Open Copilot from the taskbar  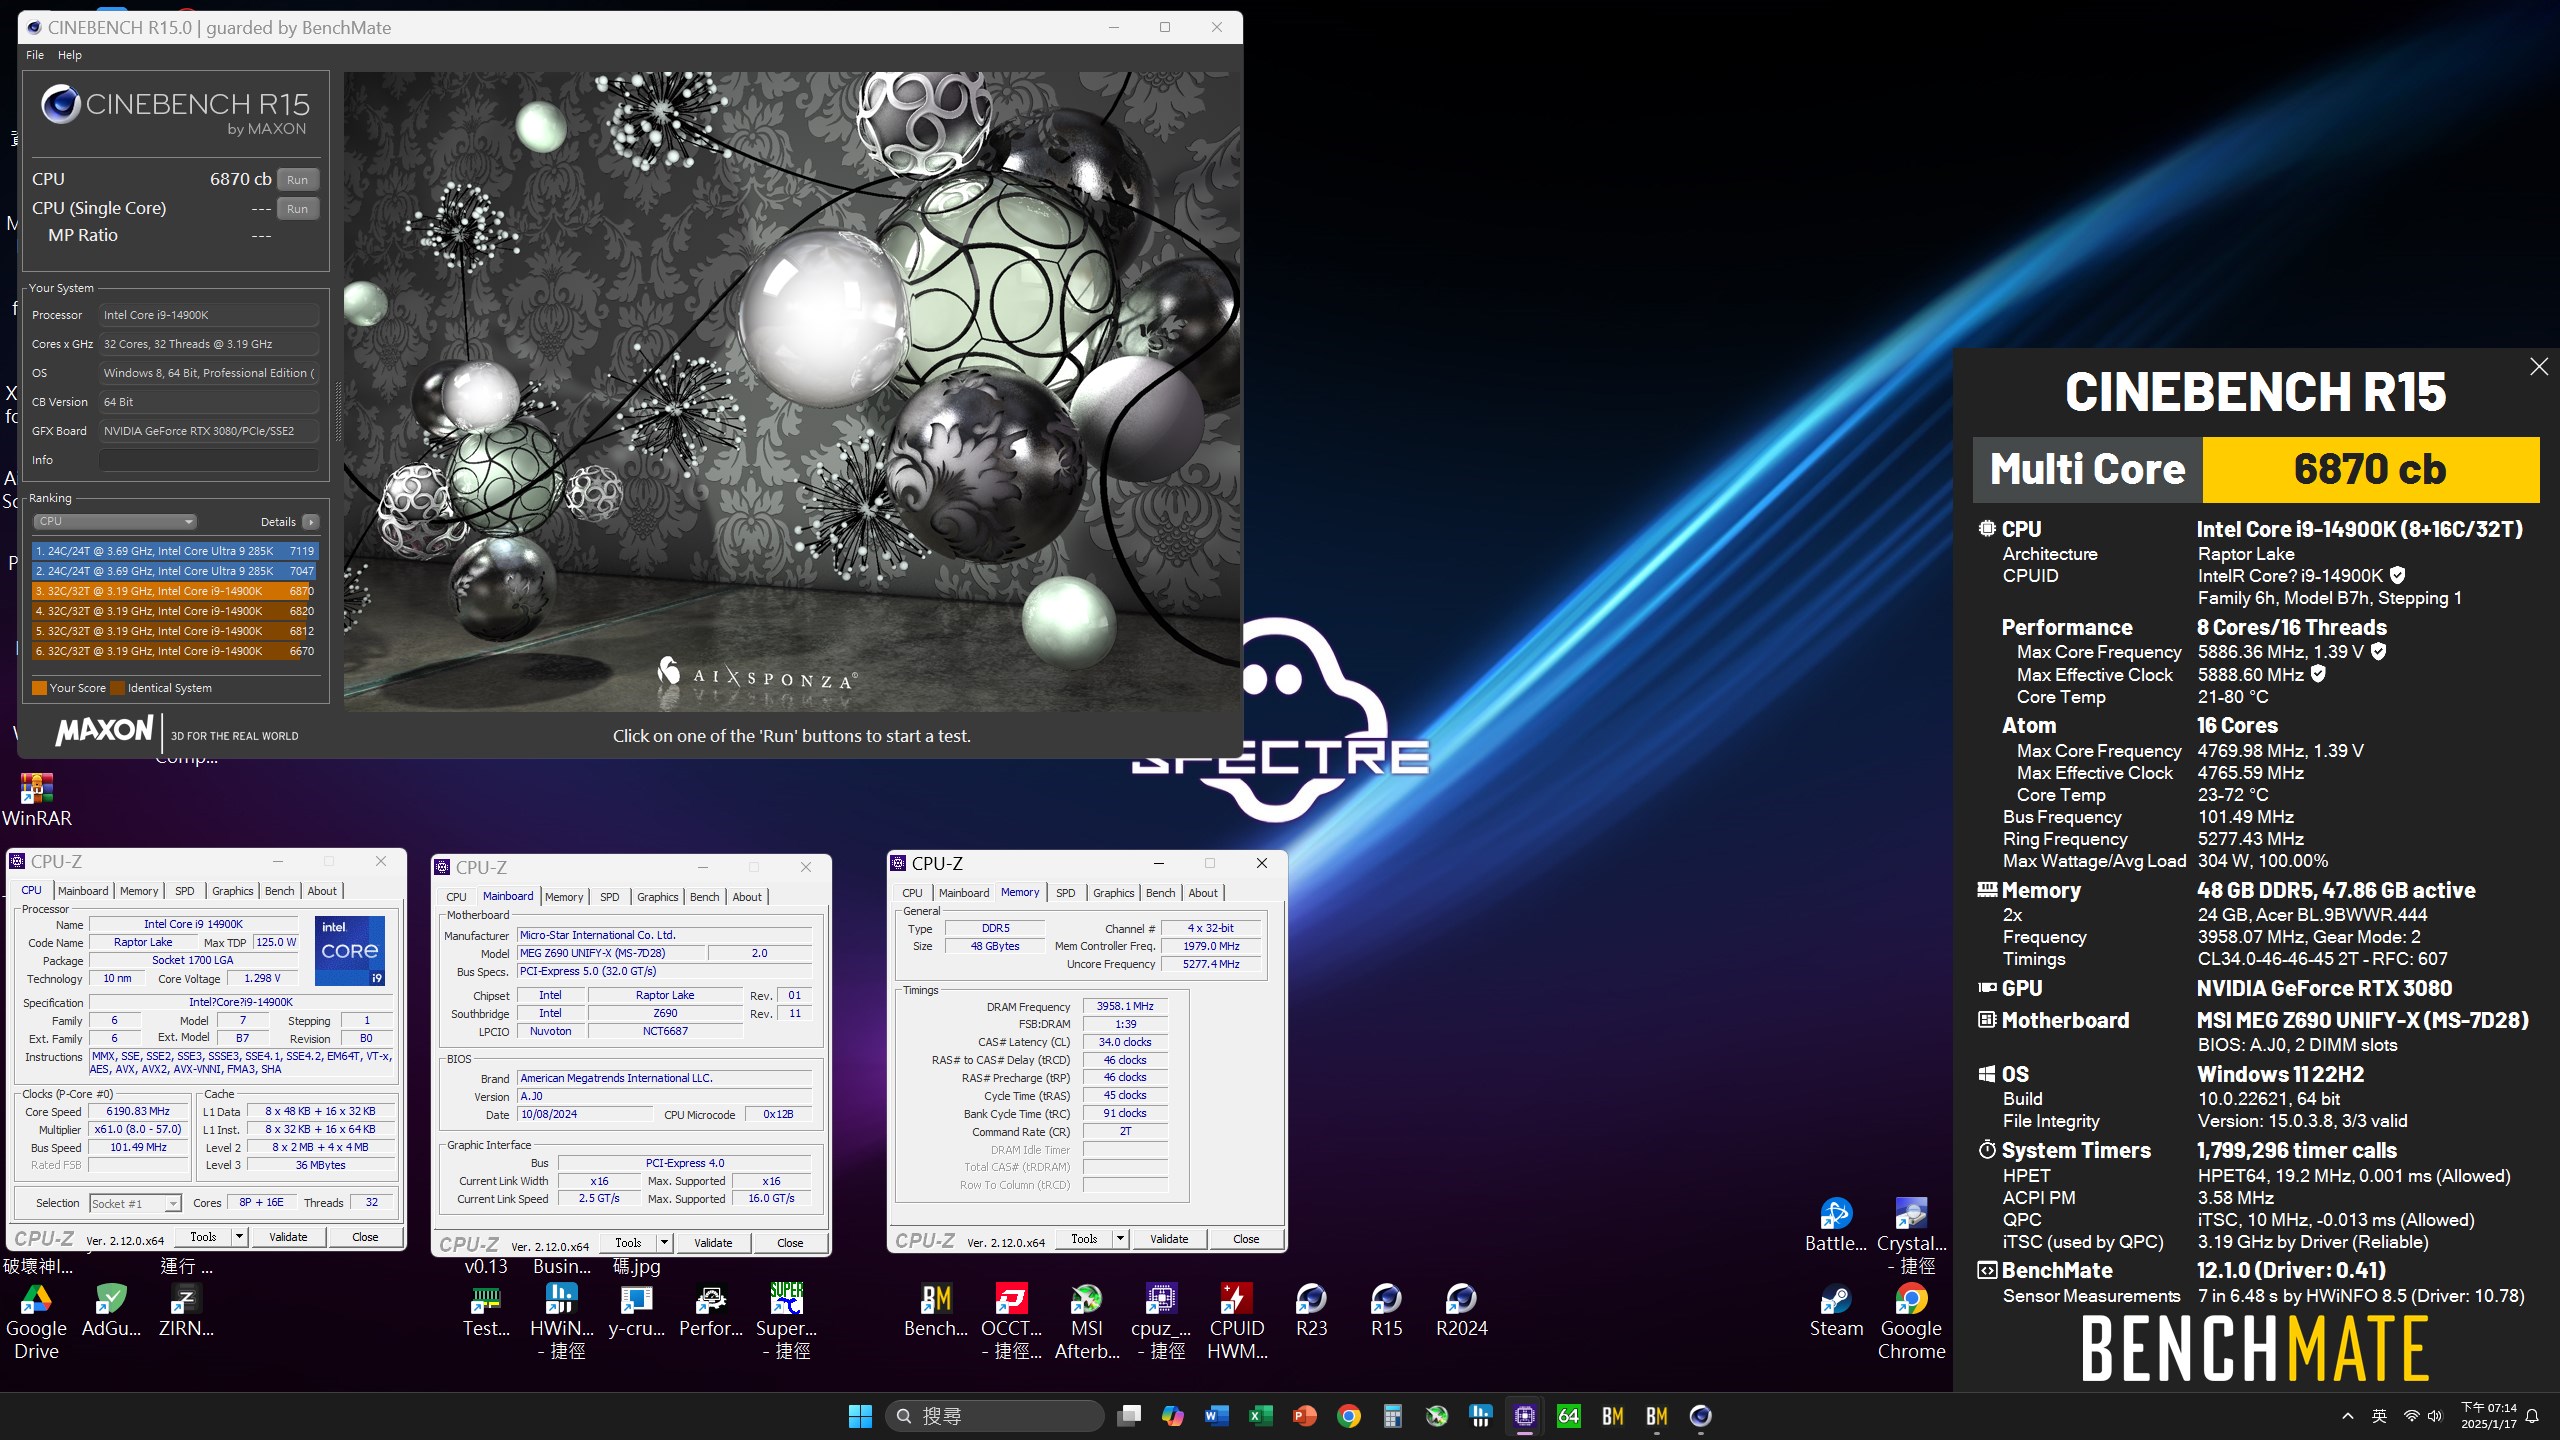1172,1416
